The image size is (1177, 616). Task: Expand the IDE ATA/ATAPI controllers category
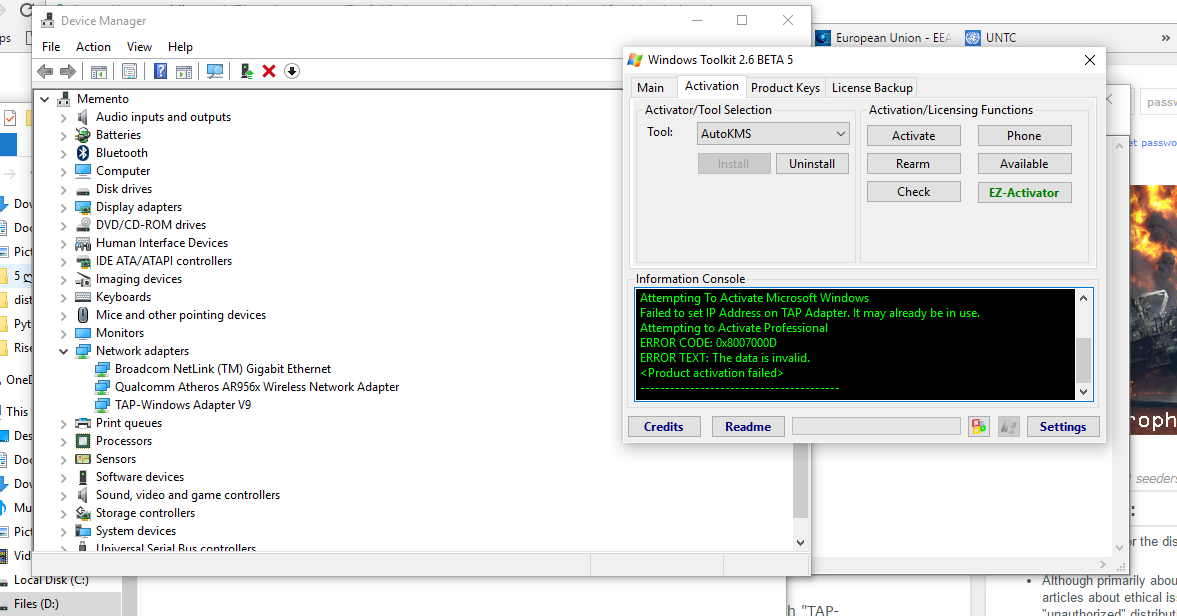point(64,261)
